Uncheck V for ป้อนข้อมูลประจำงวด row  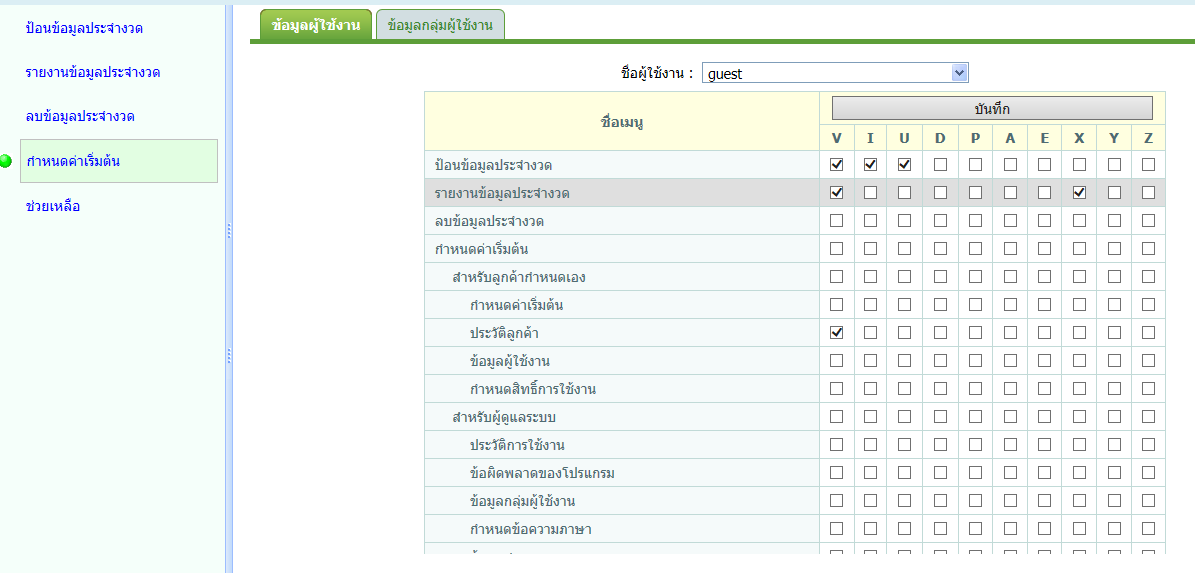[836, 164]
